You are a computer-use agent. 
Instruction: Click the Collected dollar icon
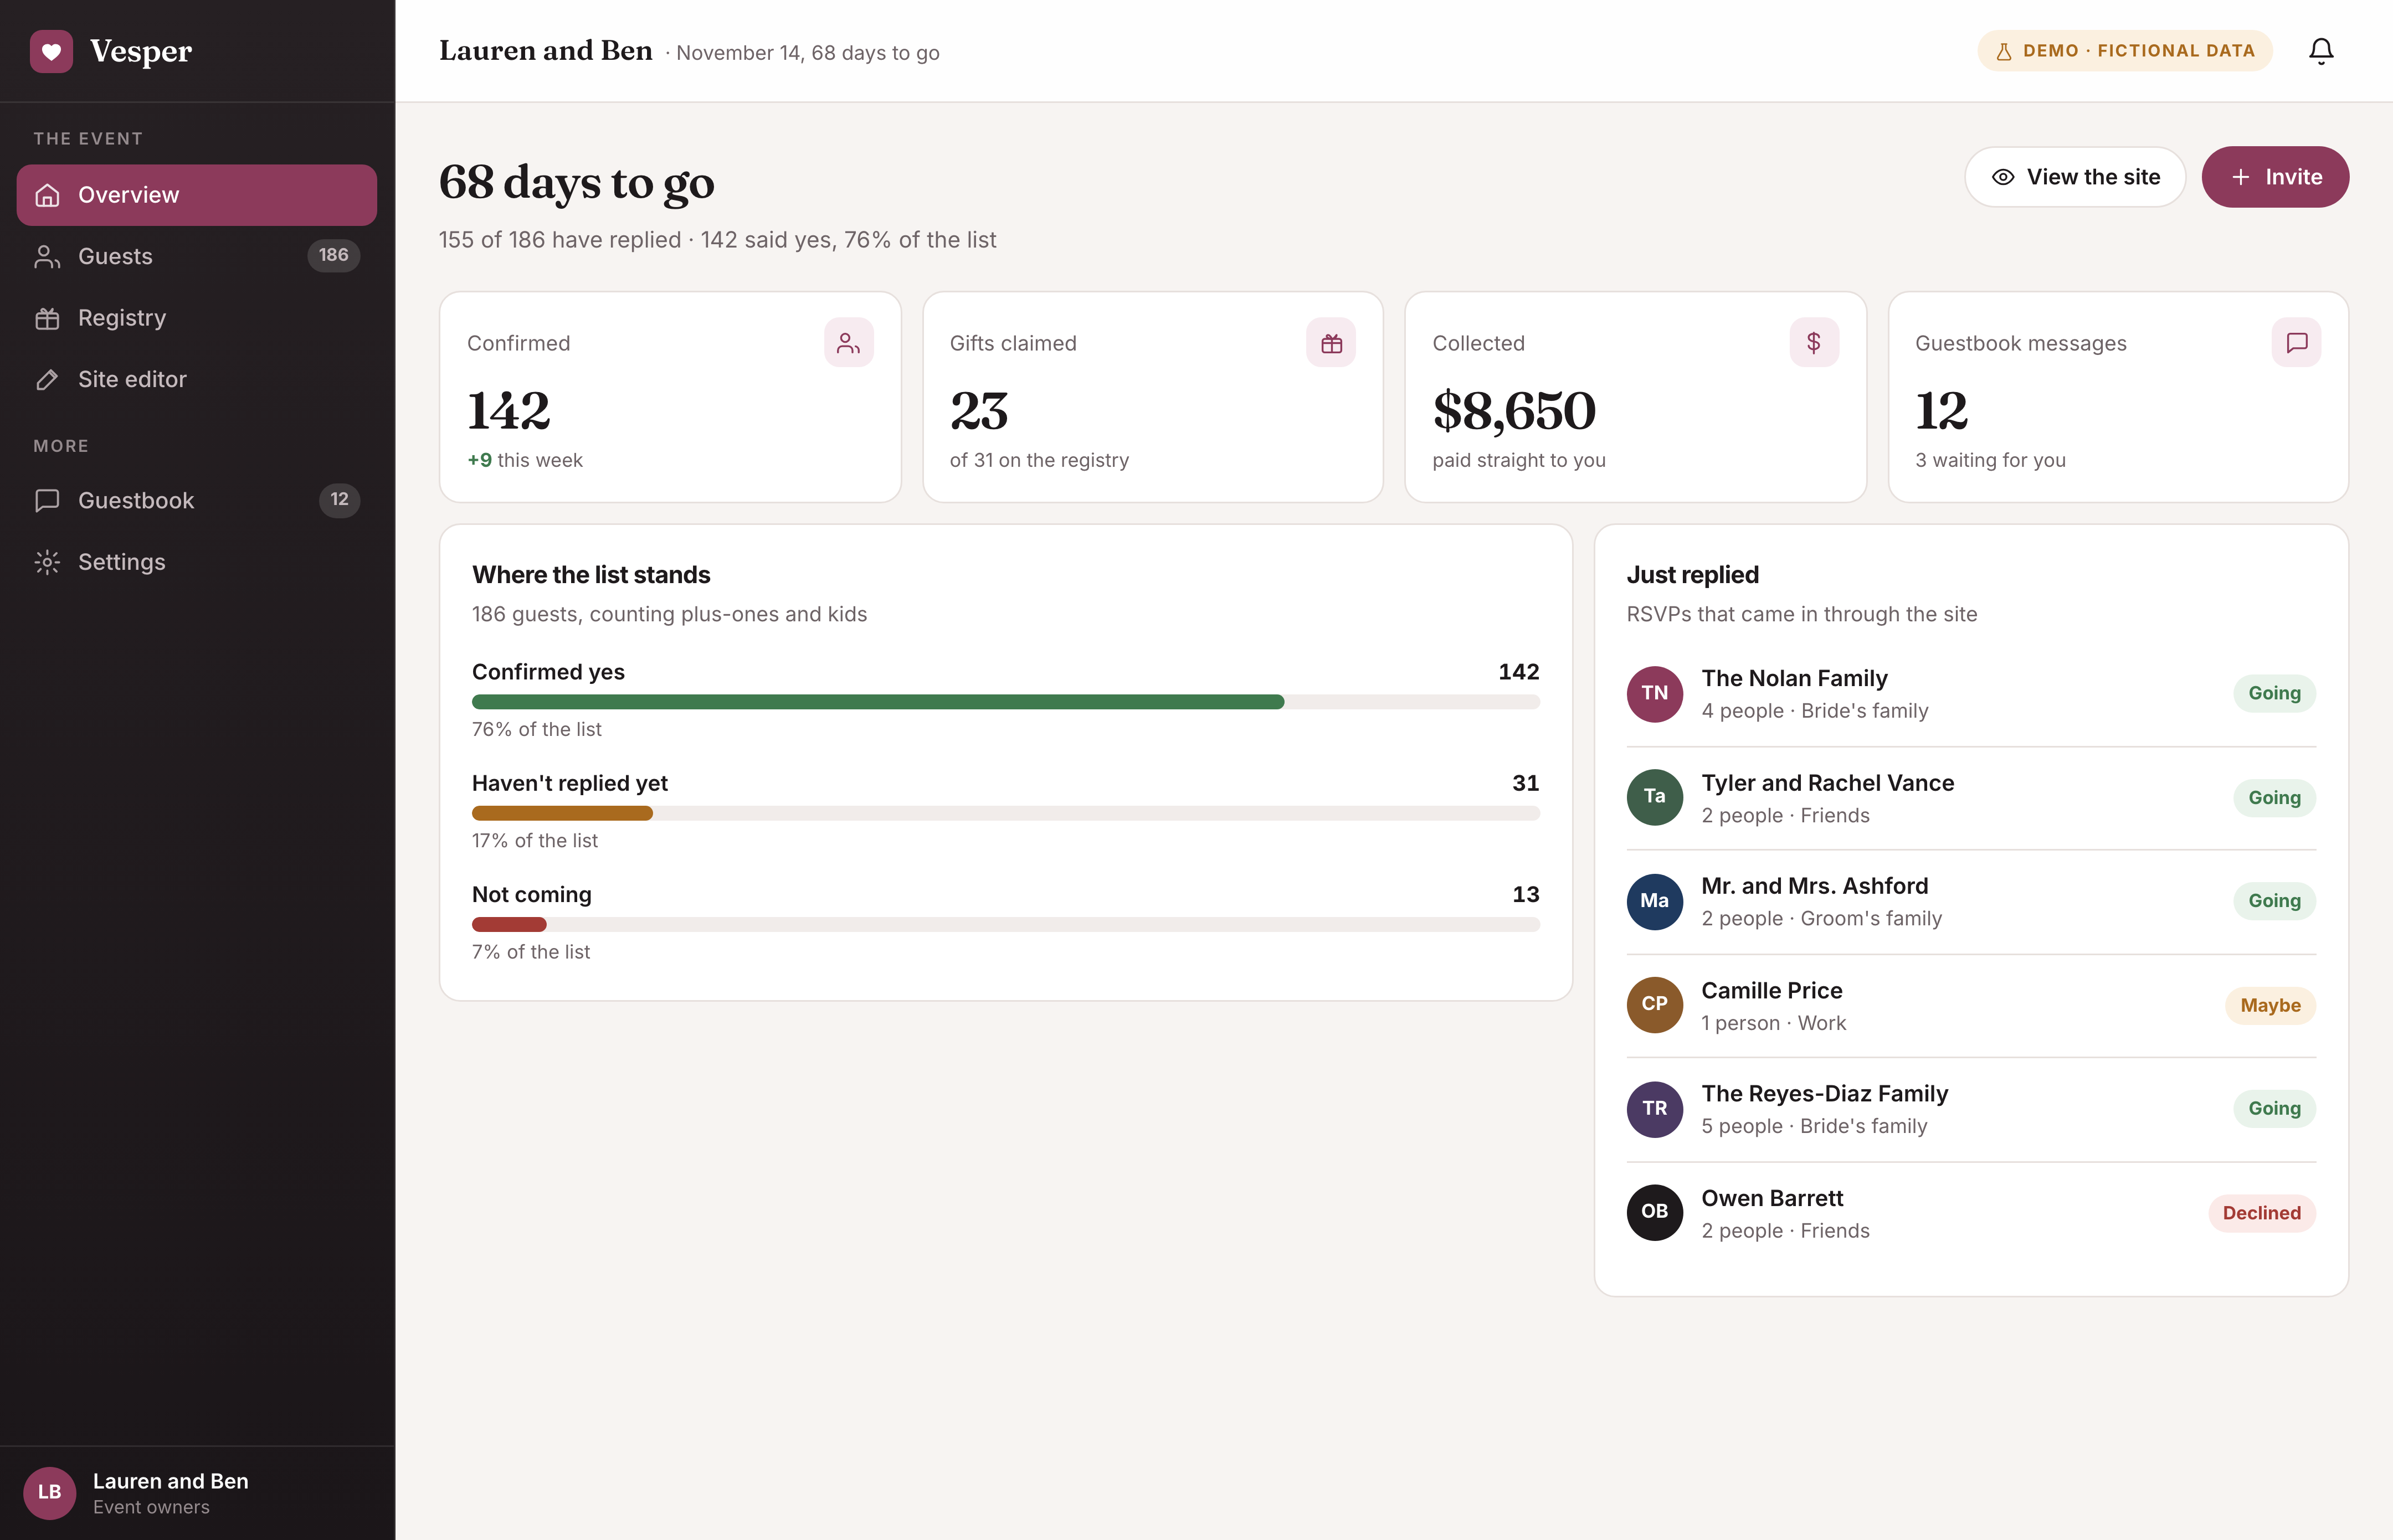point(1814,343)
